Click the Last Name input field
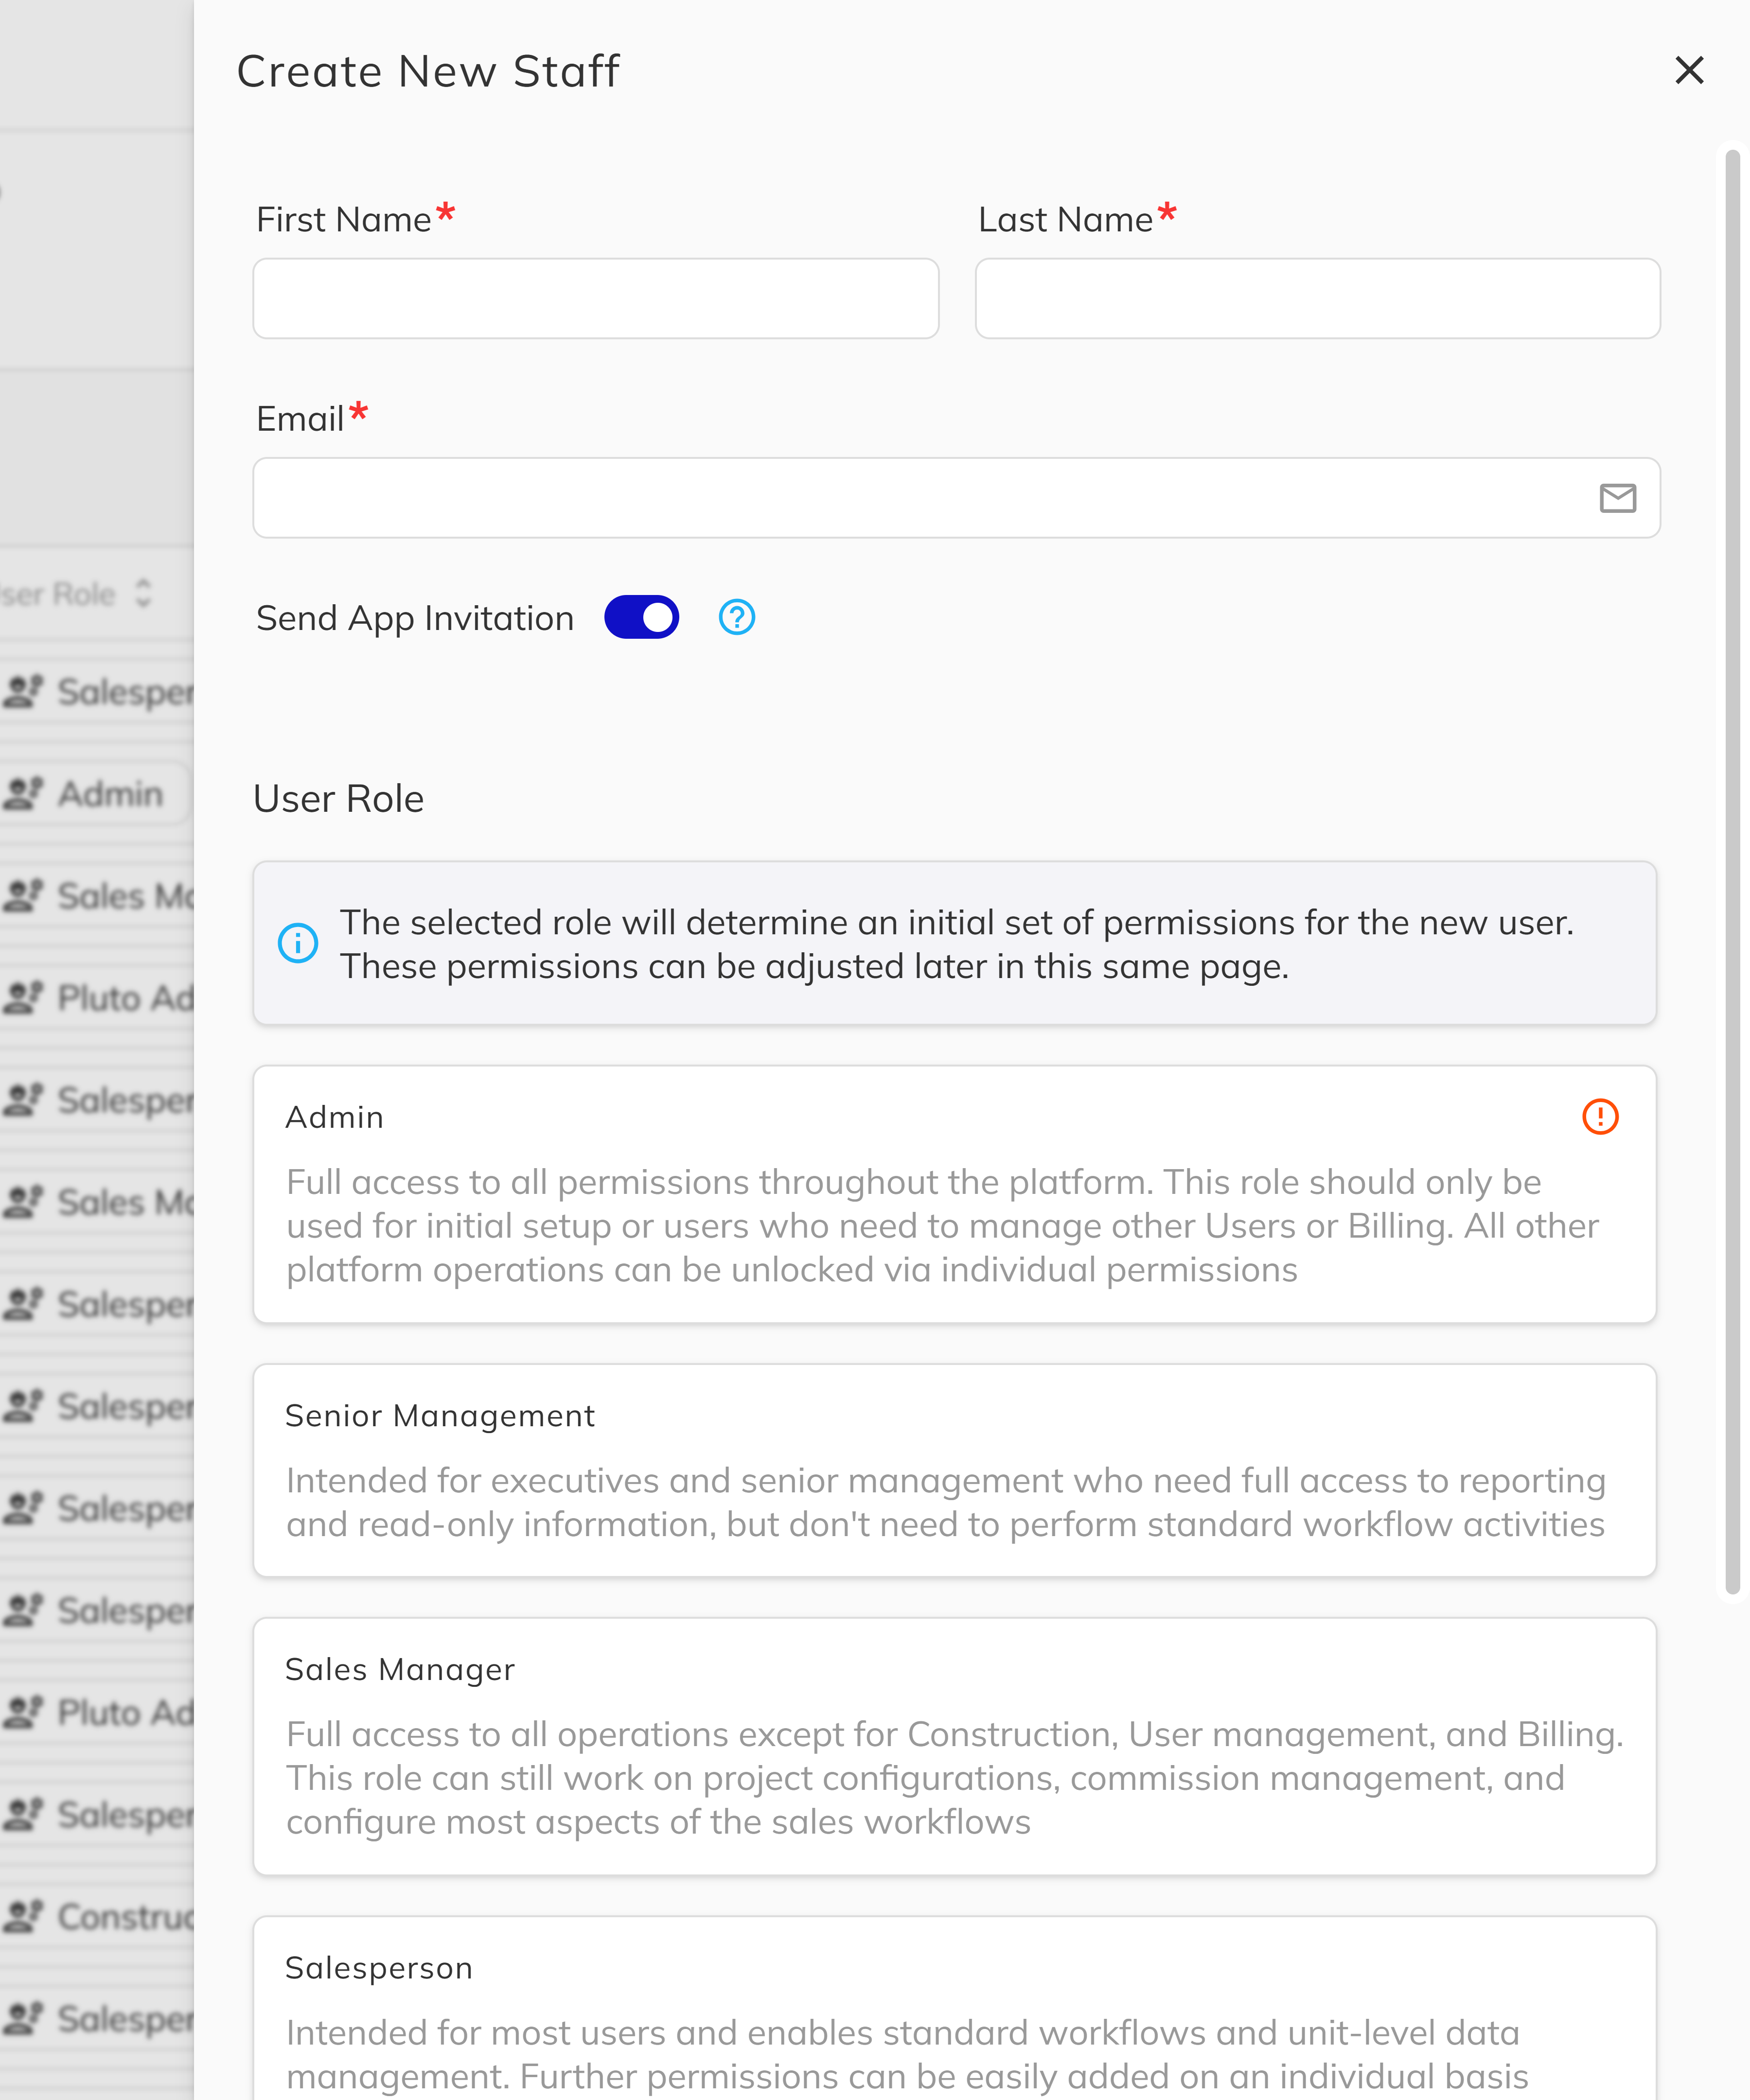Screen dimensions: 1750x2100 1317,298
